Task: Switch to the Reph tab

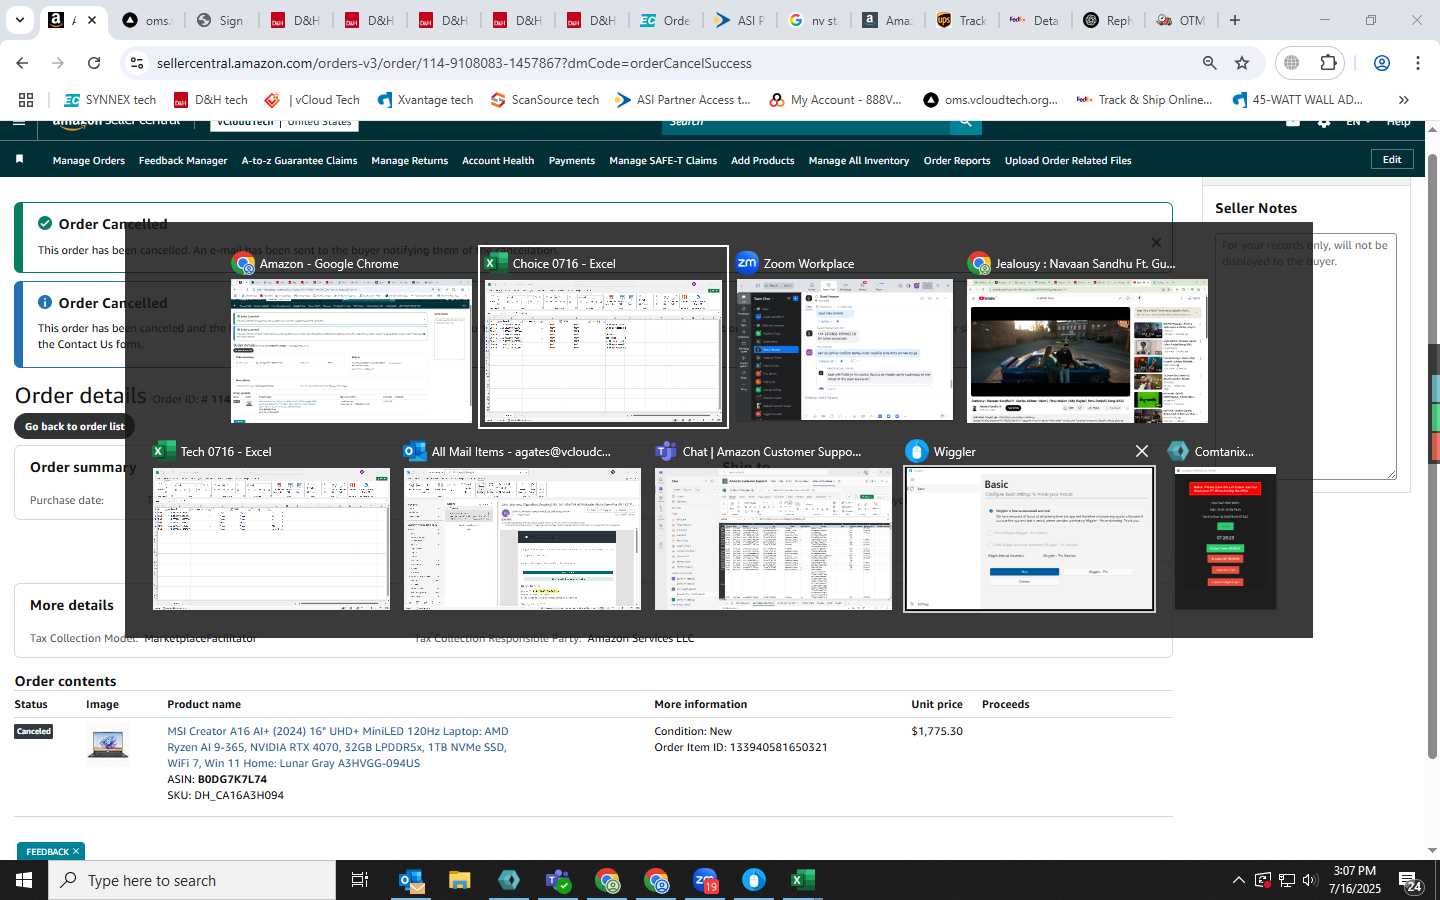Action: (1109, 20)
